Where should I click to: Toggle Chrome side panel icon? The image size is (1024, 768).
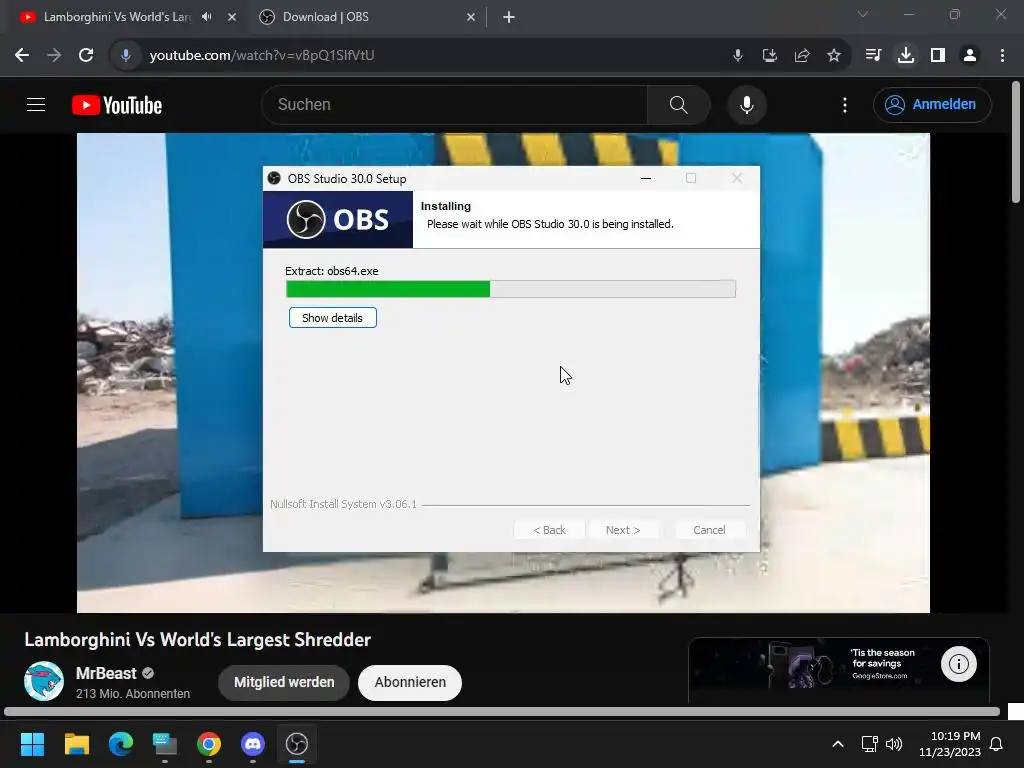[x=938, y=56]
